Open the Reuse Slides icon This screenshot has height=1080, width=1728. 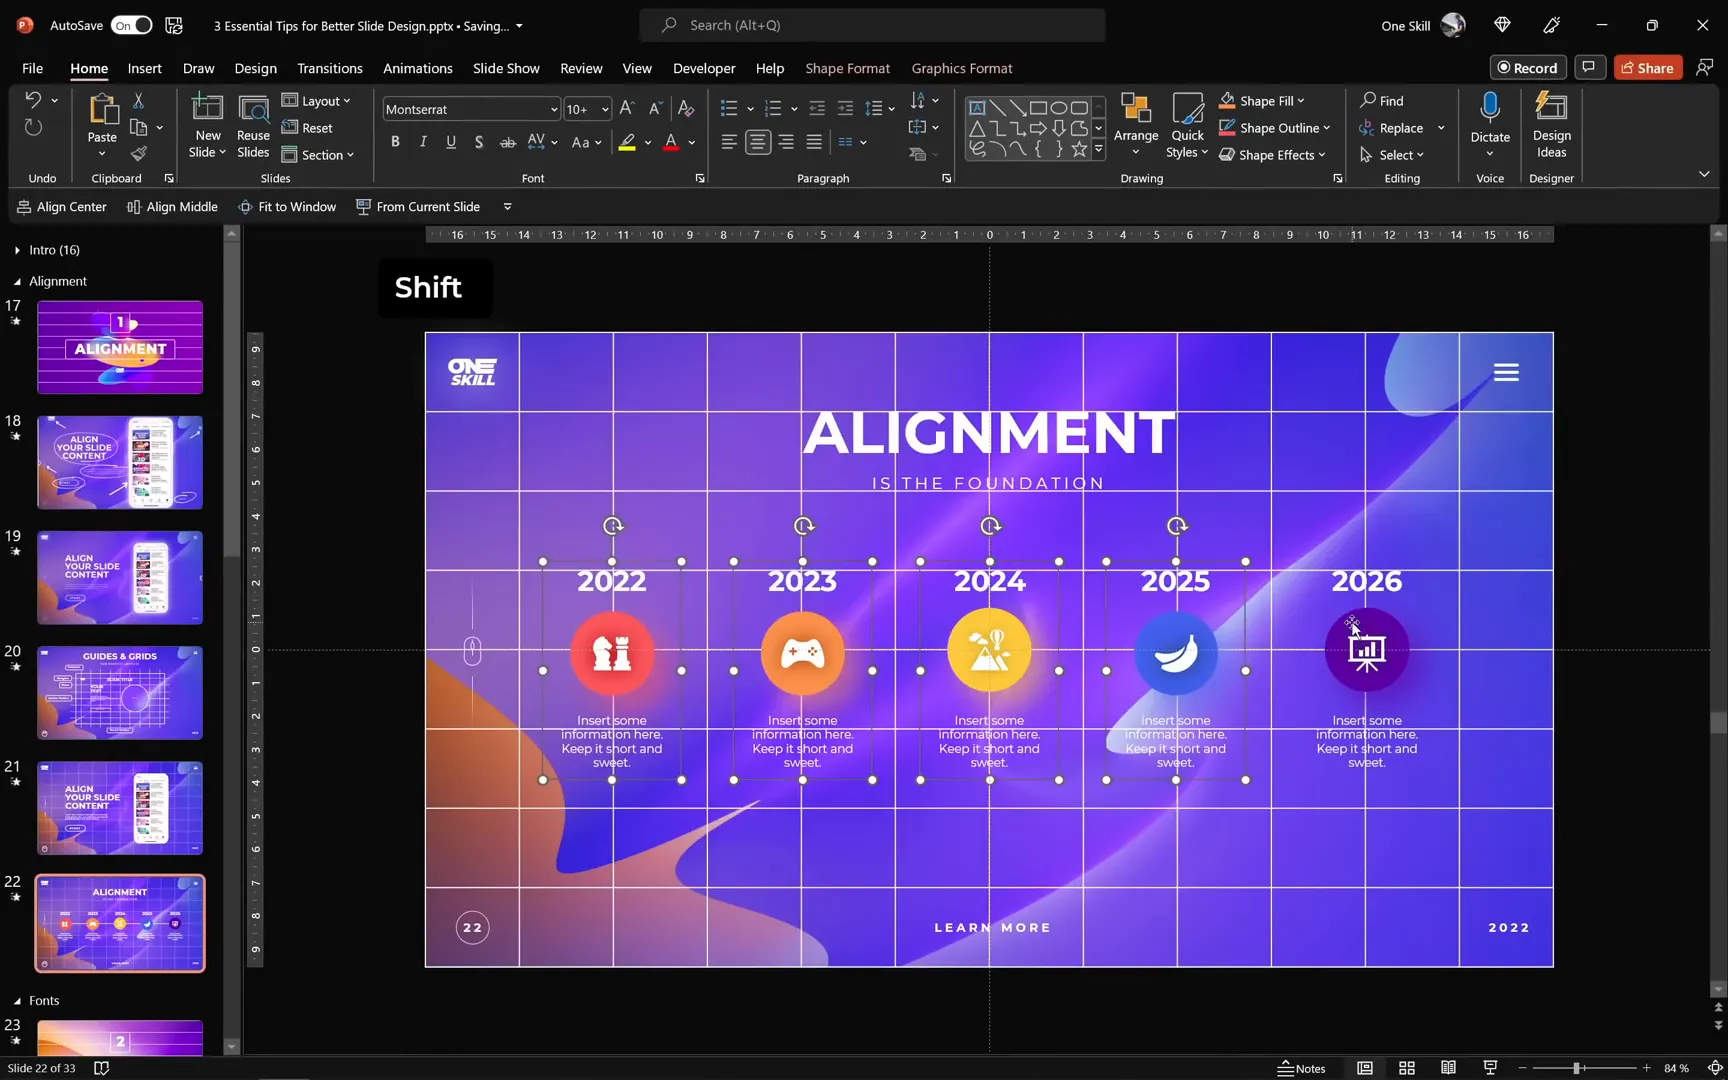tap(253, 108)
